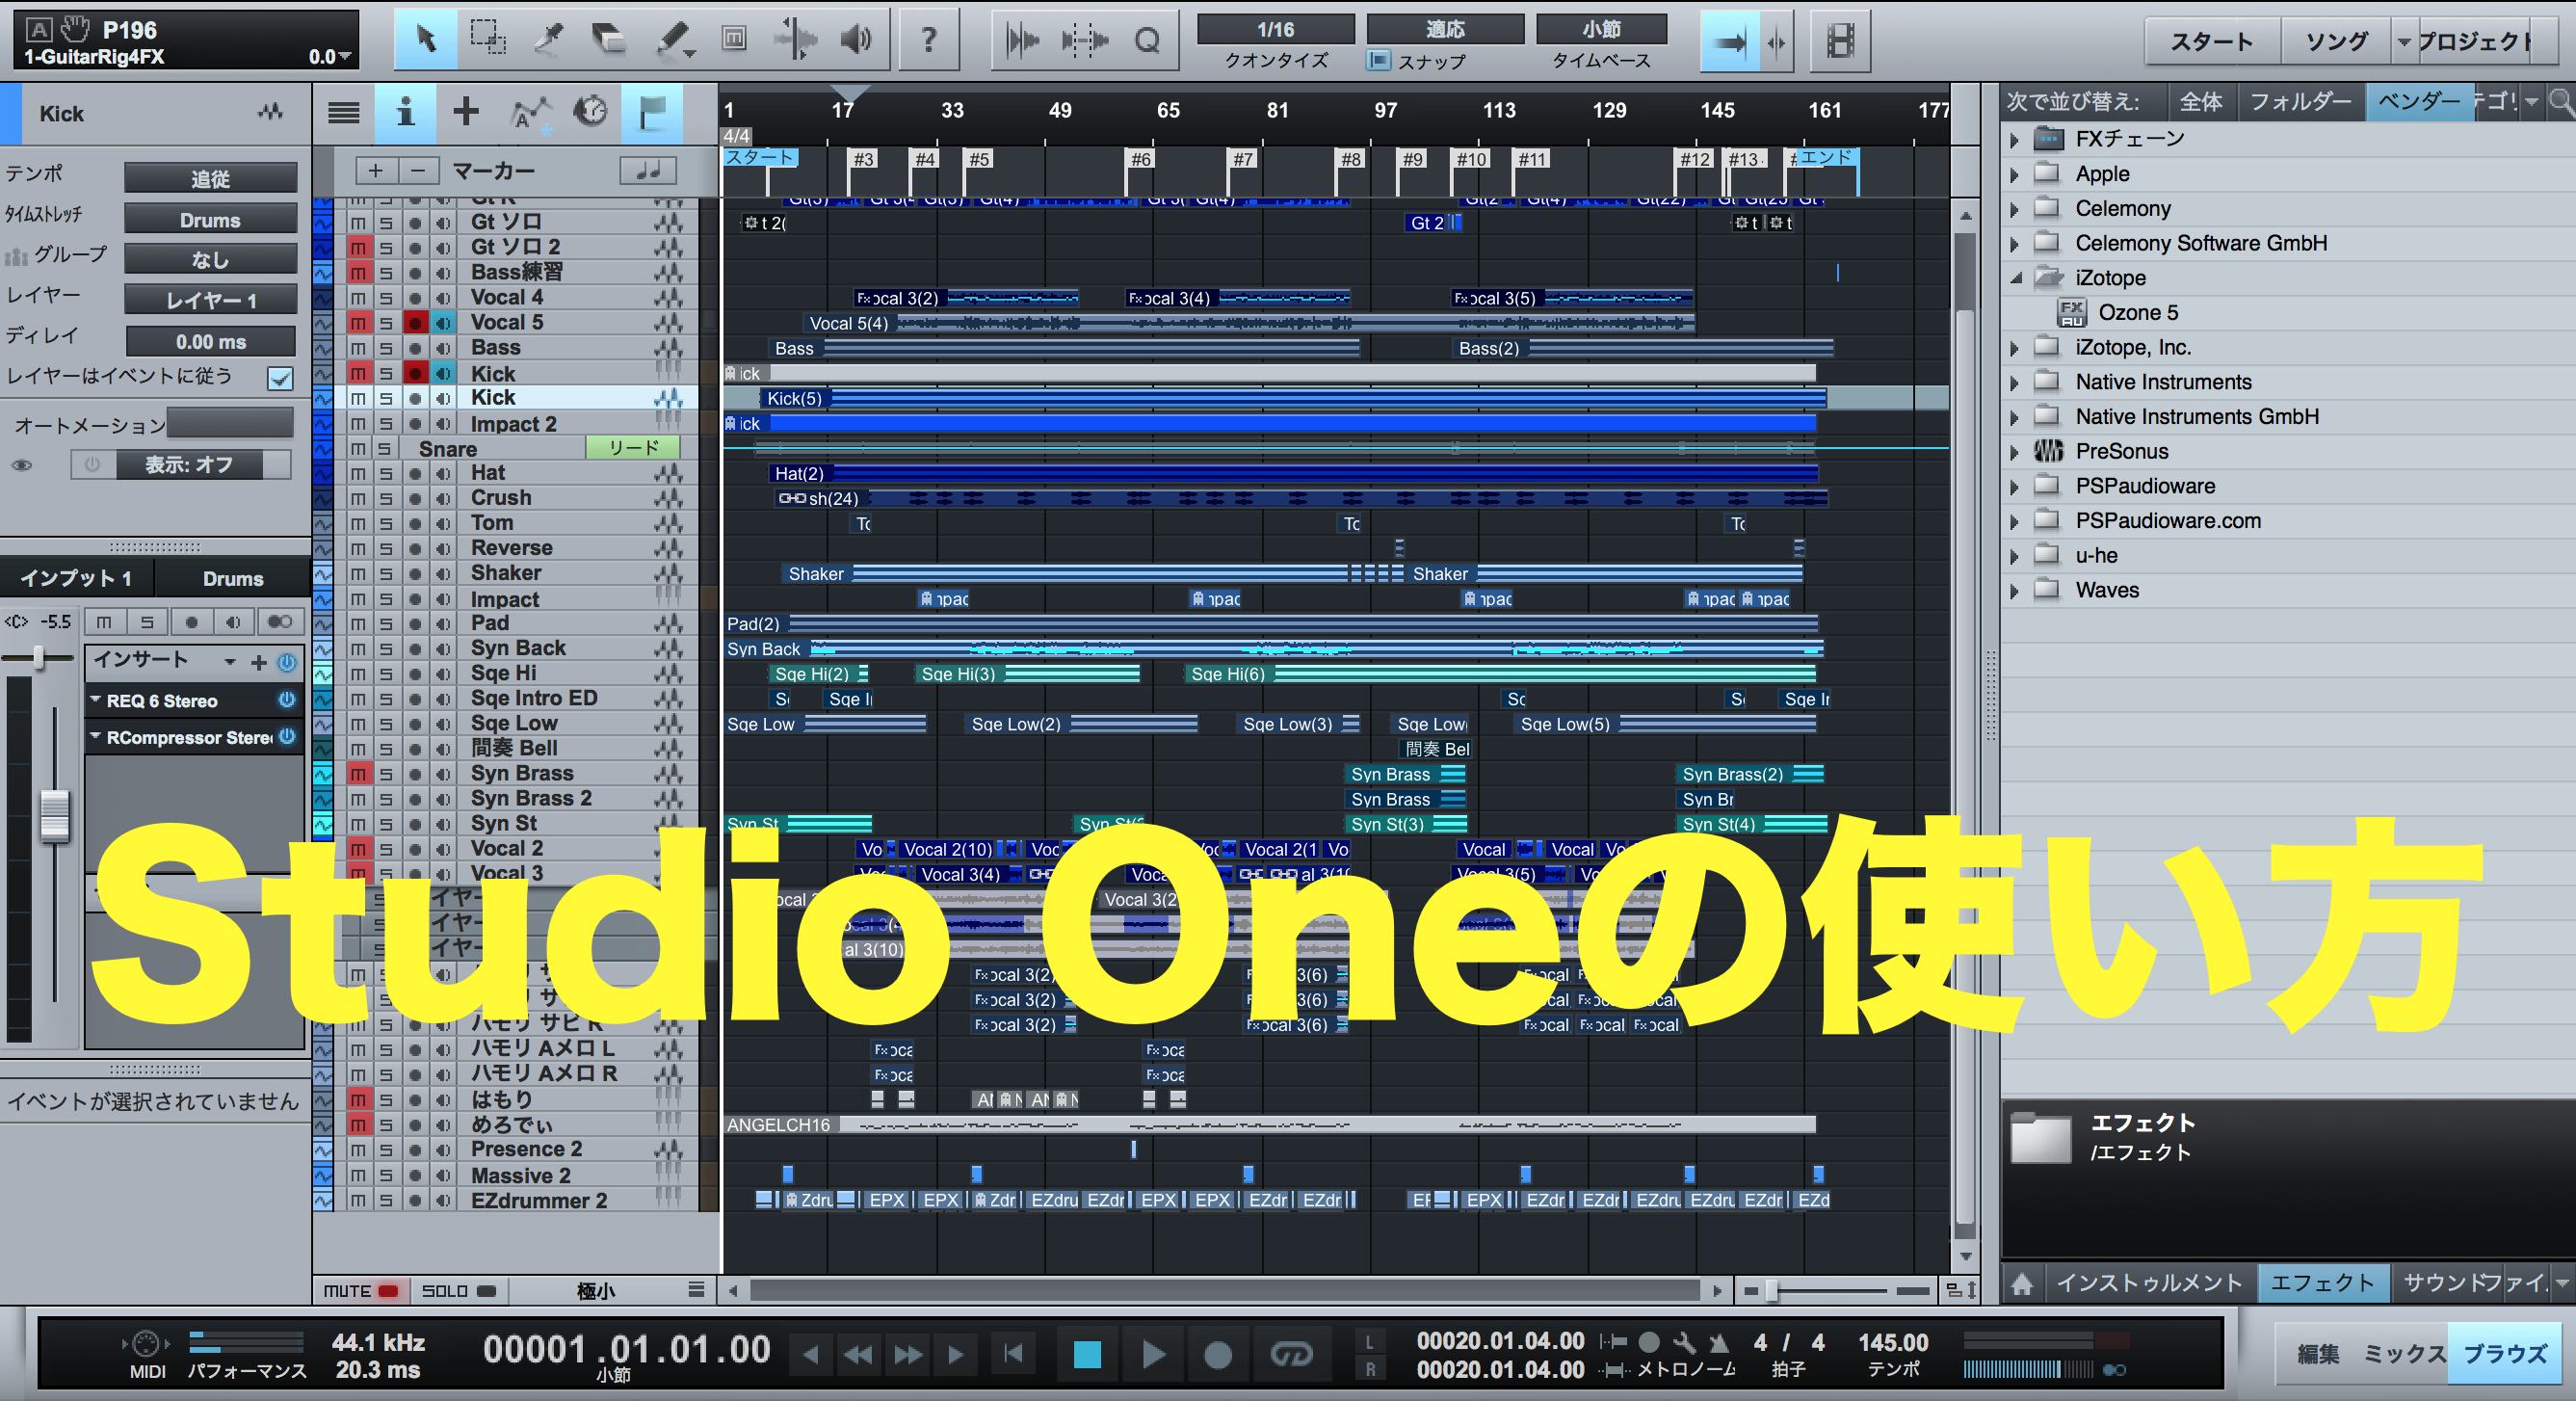Toggle autoscroll arrow button

pos(1730,41)
